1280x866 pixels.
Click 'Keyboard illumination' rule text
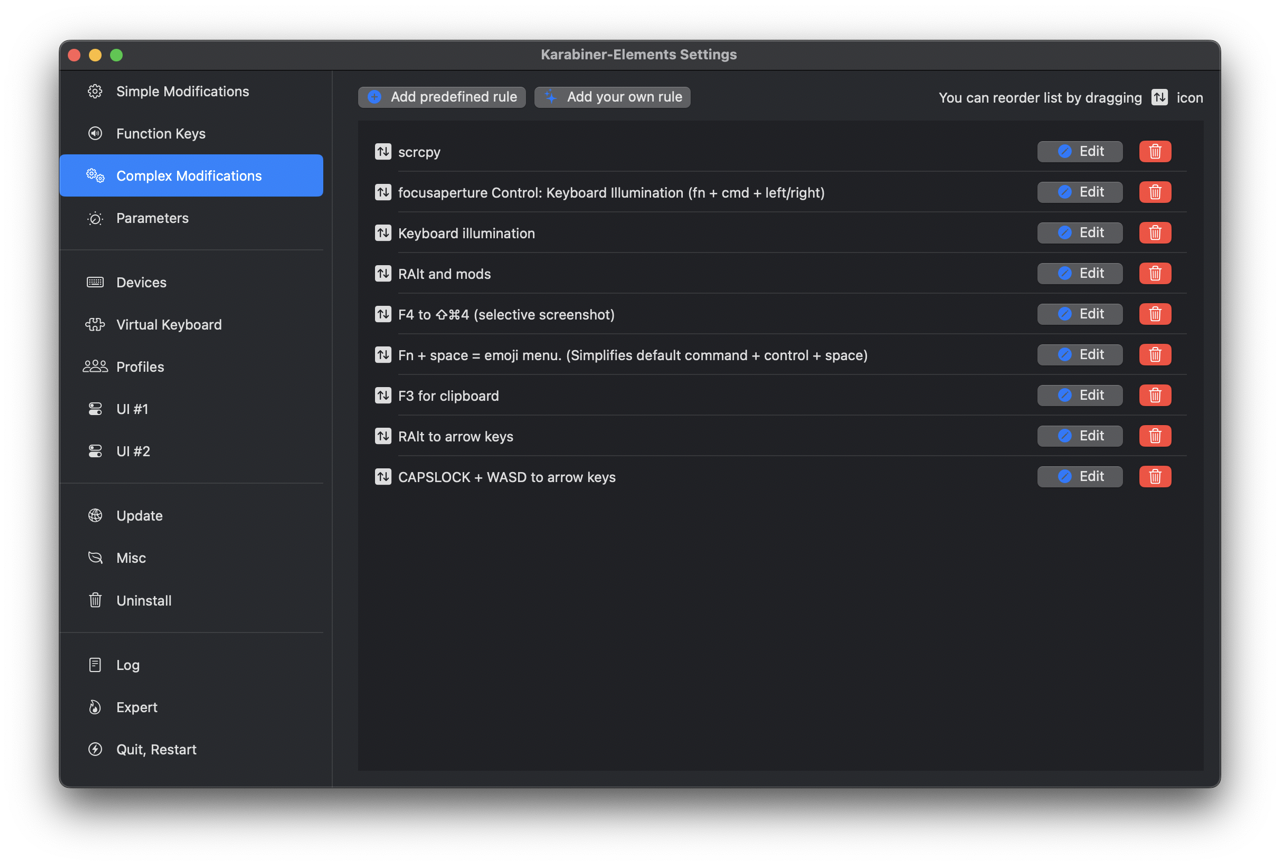tap(466, 233)
